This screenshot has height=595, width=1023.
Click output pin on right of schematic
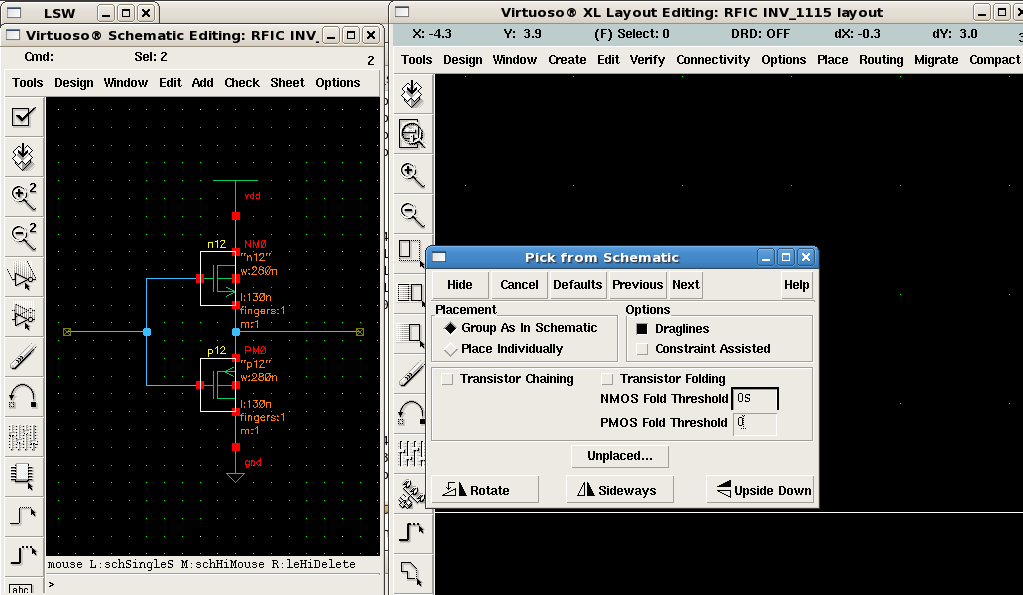coord(359,332)
